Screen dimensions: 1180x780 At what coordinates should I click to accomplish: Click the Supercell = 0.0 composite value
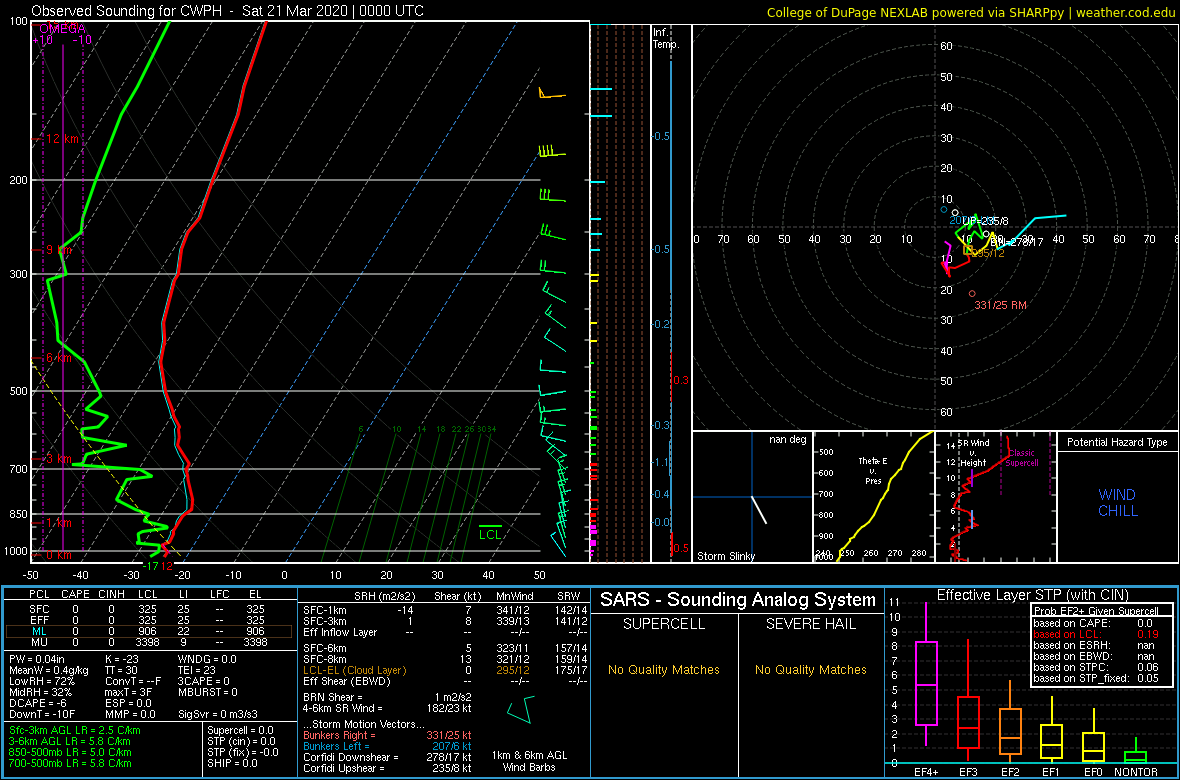(241, 730)
